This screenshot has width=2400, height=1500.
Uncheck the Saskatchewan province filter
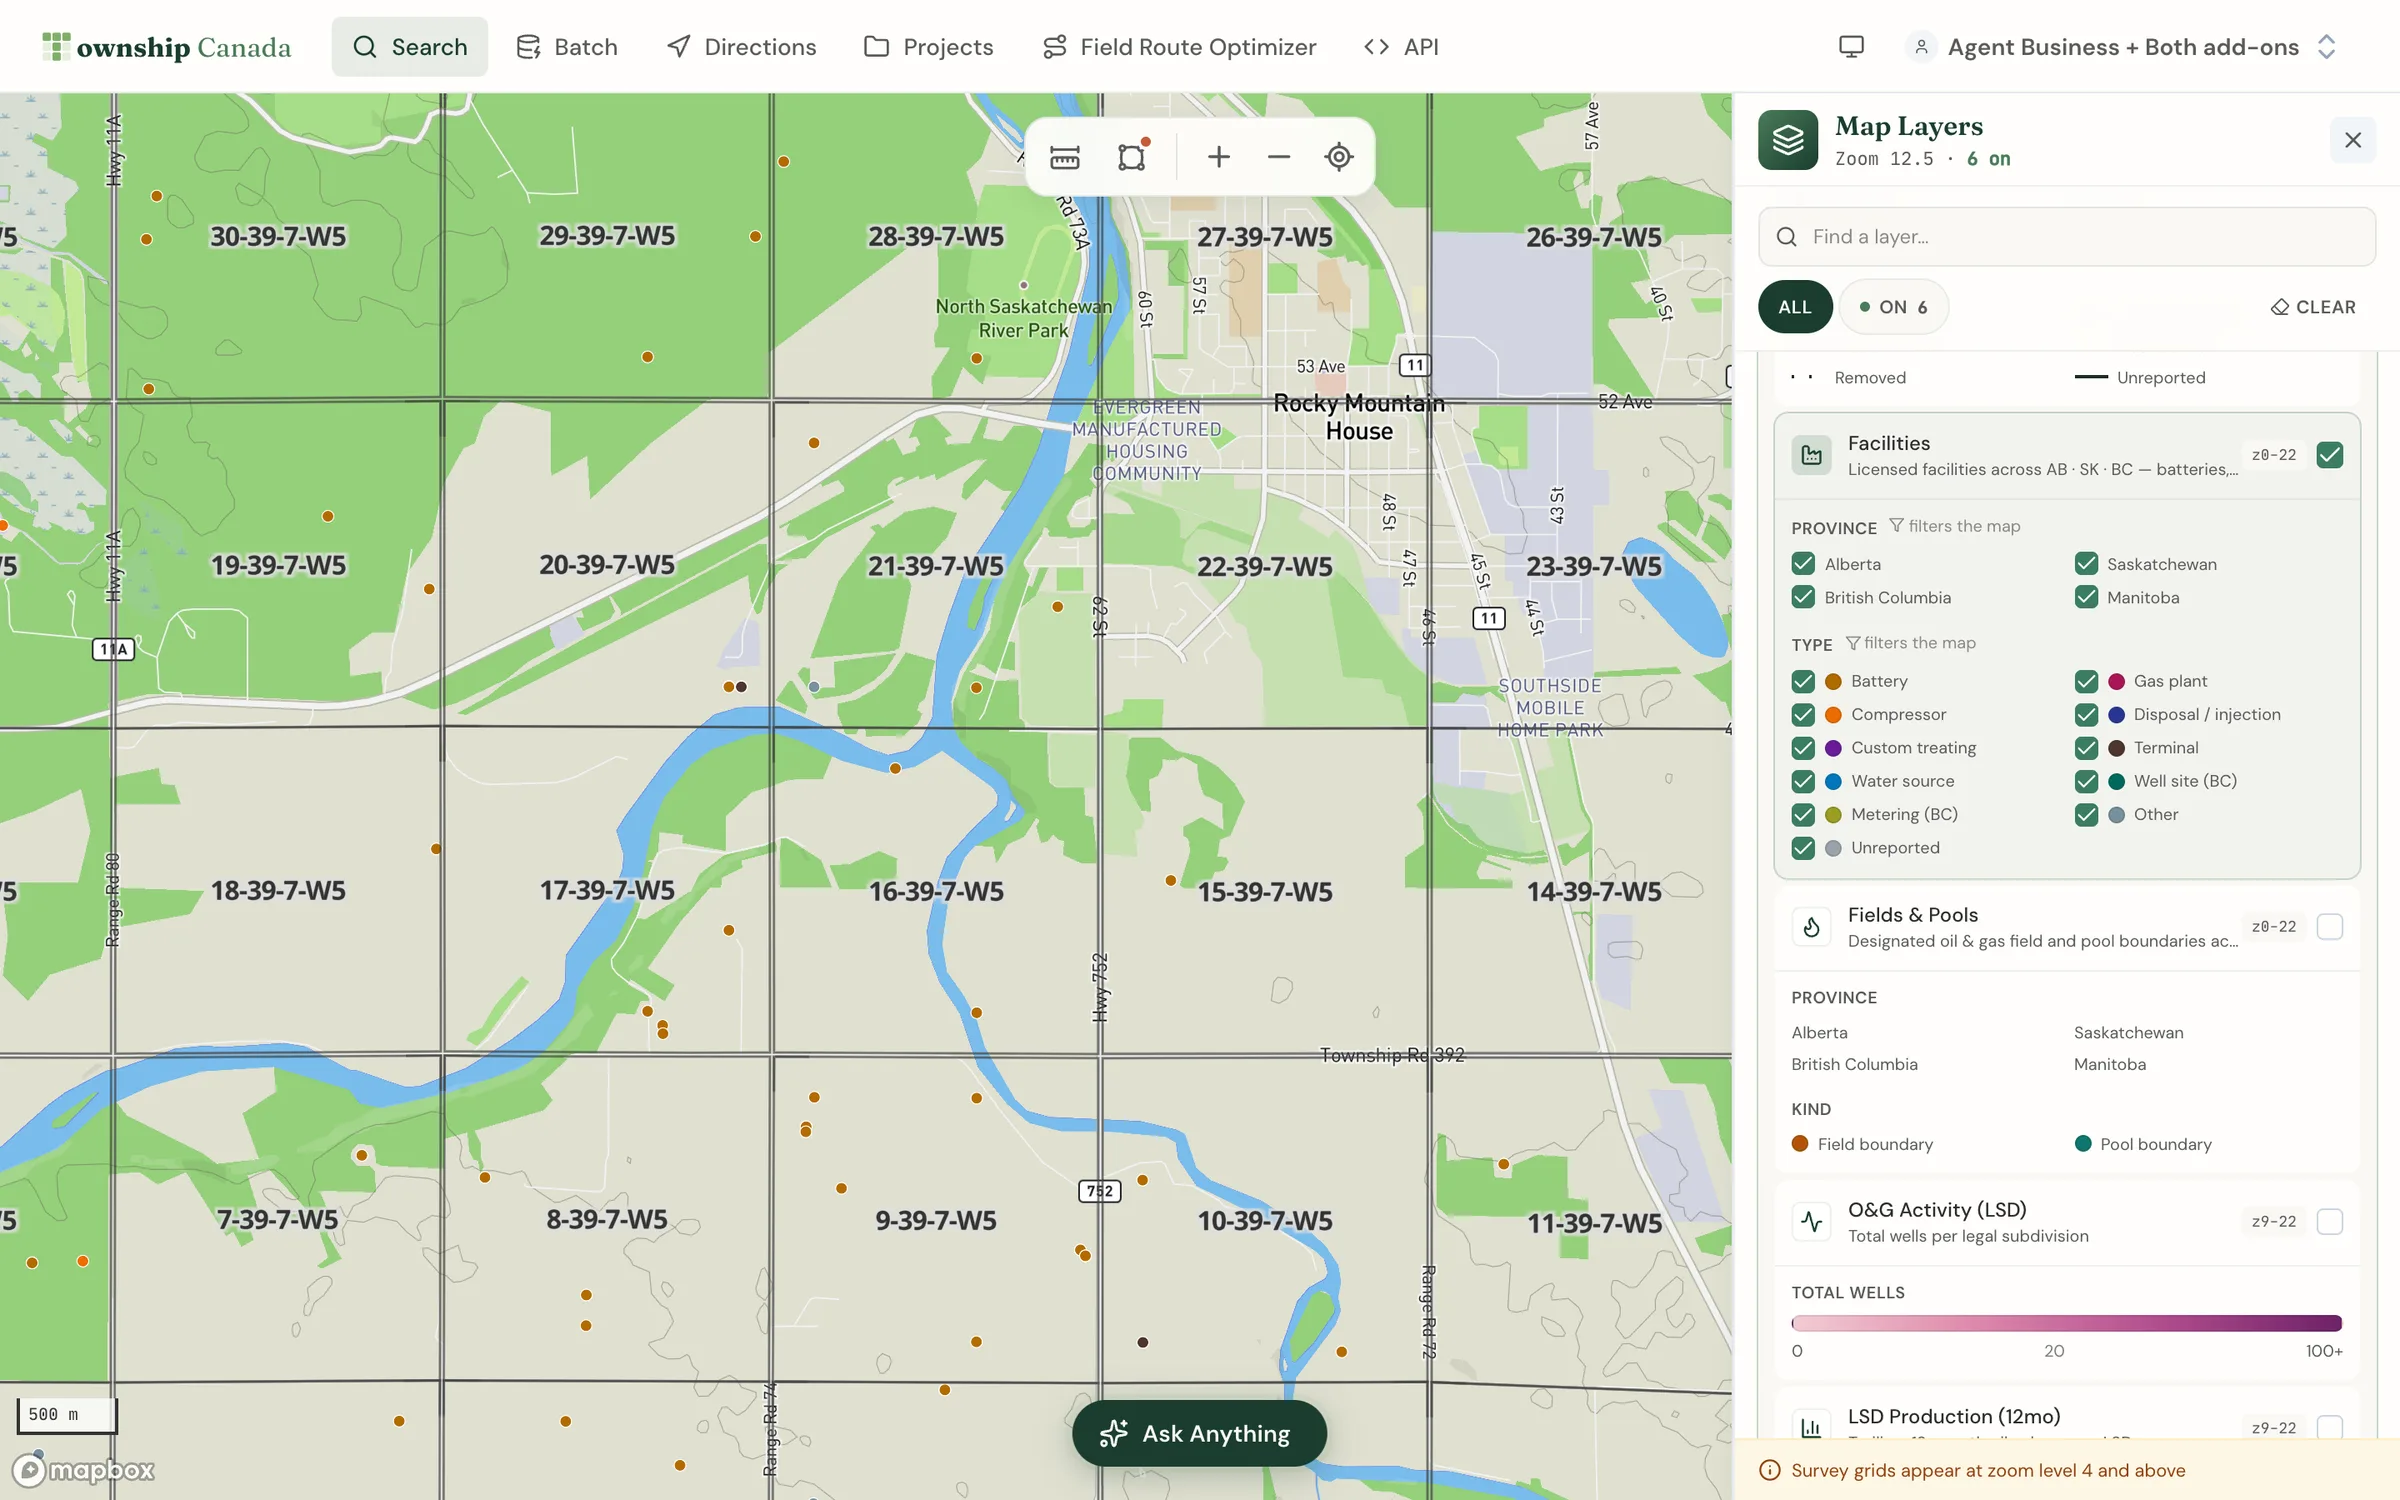pyautogui.click(x=2086, y=564)
